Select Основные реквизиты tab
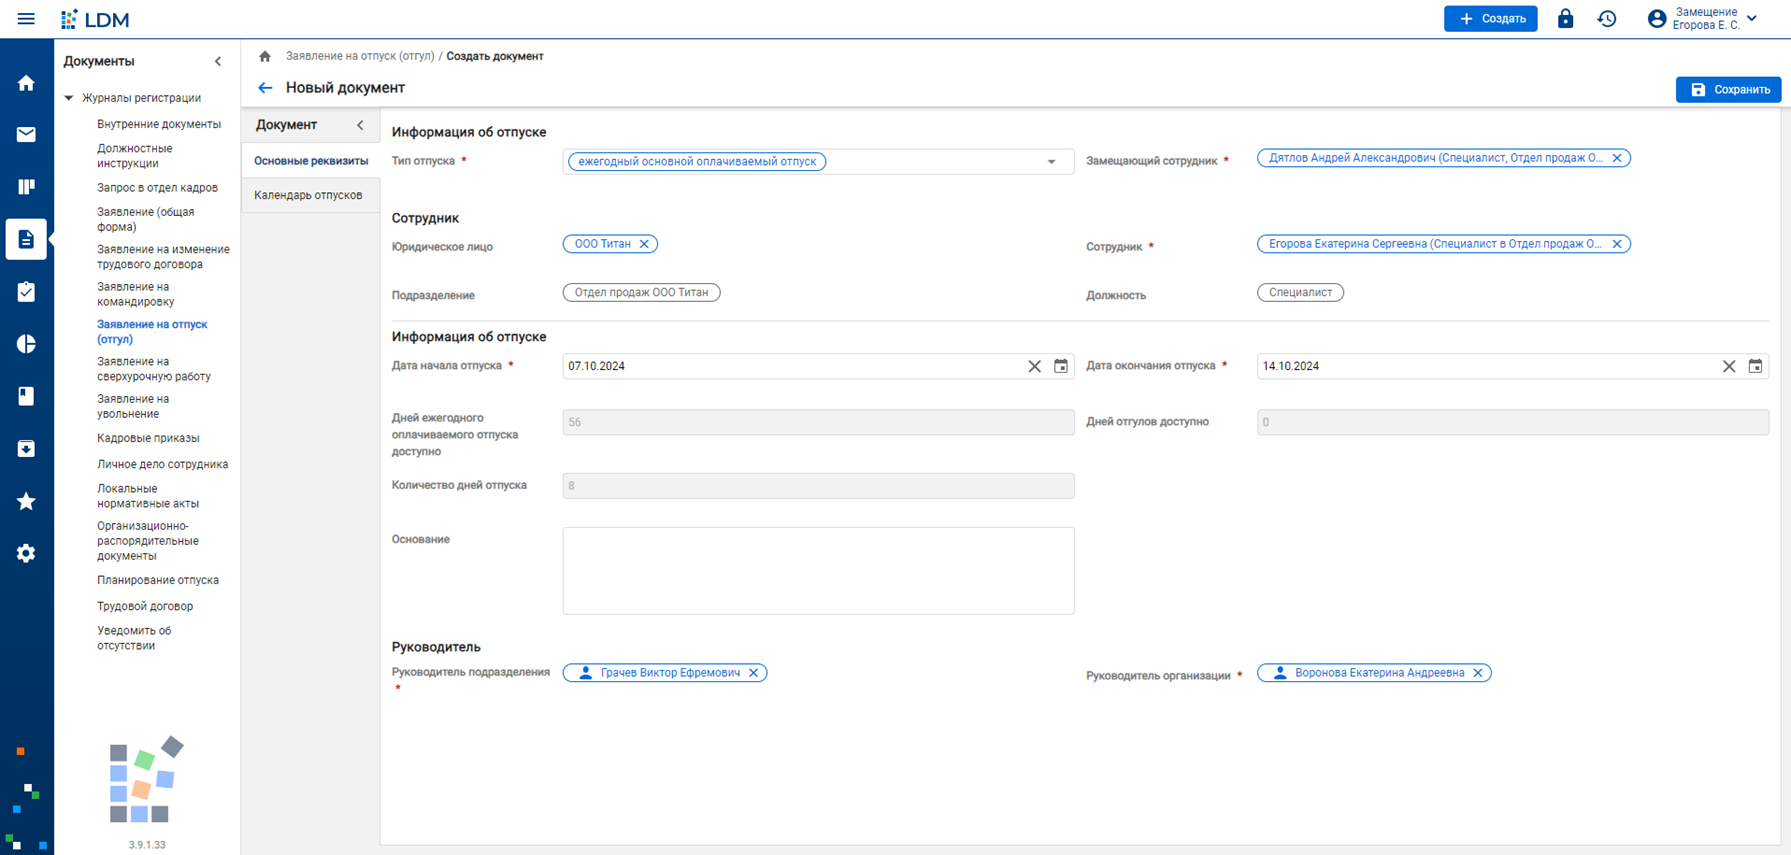The image size is (1791, 855). pyautogui.click(x=311, y=161)
